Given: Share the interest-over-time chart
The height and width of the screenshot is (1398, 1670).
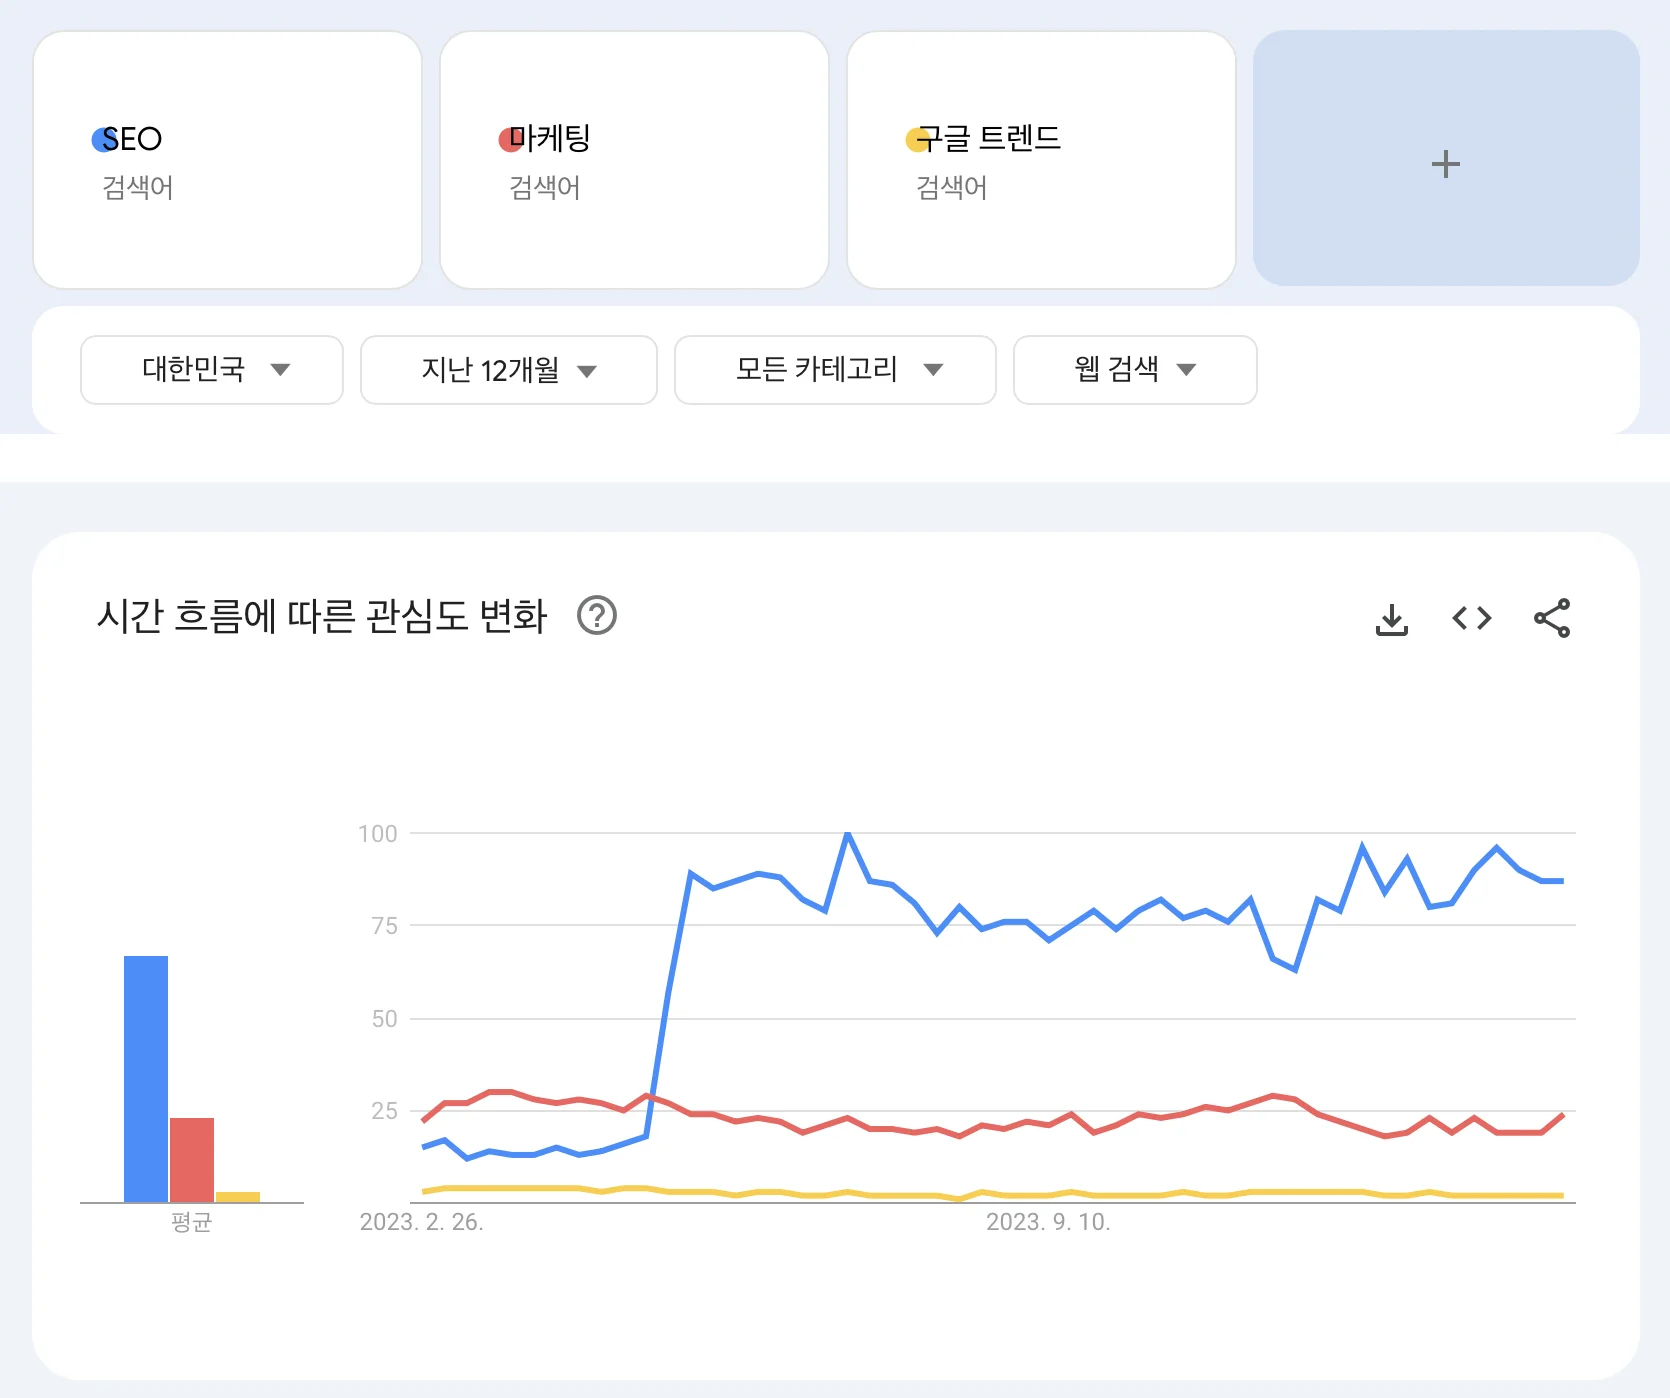Looking at the screenshot, I should pyautogui.click(x=1551, y=618).
